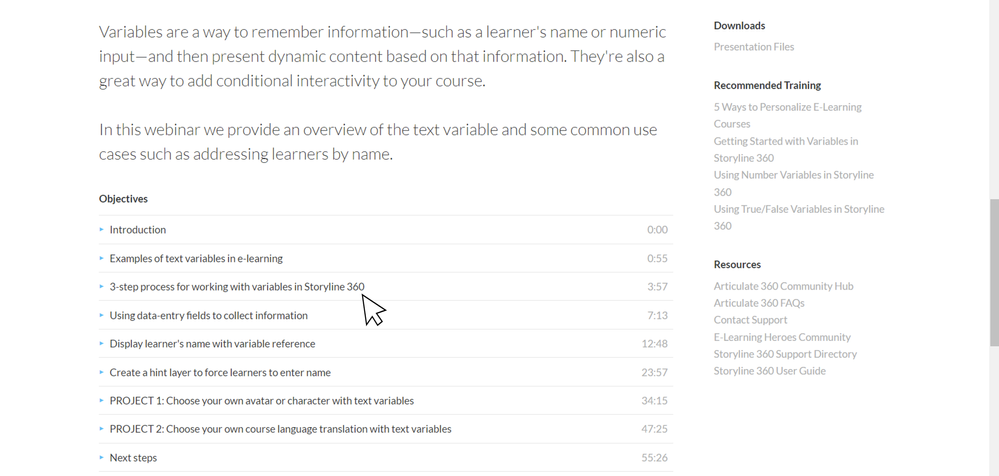
Task: Open the Storyline 360 User Guide
Action: (x=769, y=371)
